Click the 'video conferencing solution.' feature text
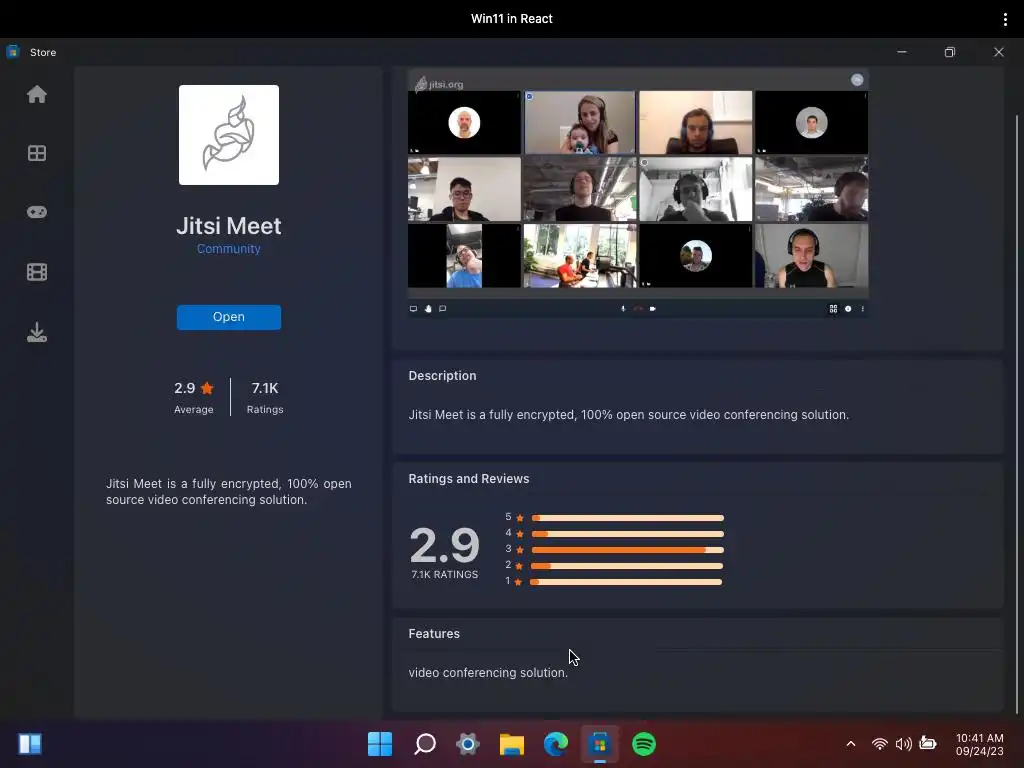 point(488,673)
